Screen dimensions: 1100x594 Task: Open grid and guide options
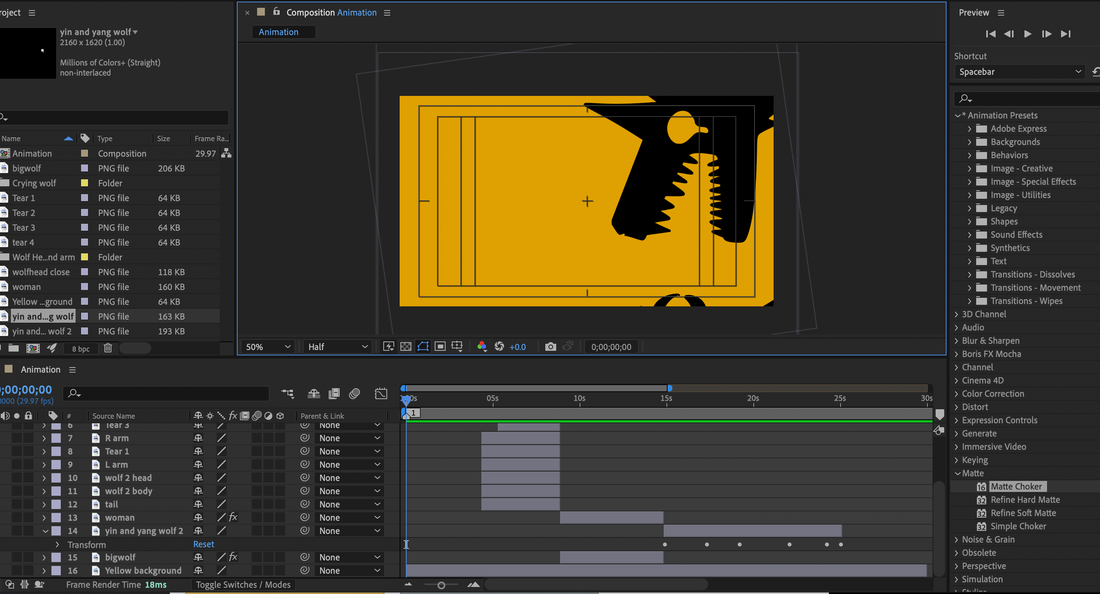coord(457,346)
